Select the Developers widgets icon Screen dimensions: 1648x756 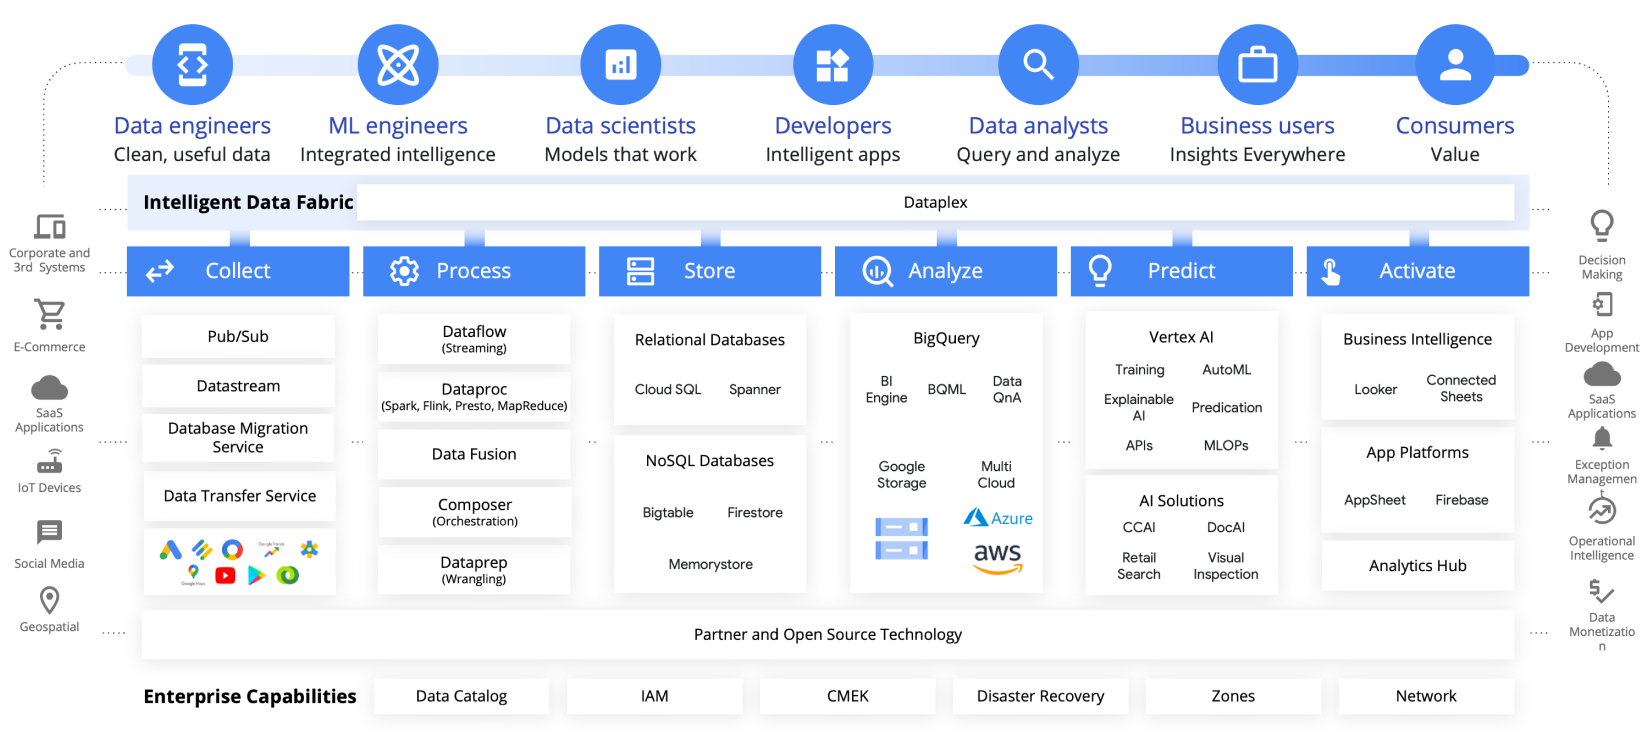tap(833, 65)
